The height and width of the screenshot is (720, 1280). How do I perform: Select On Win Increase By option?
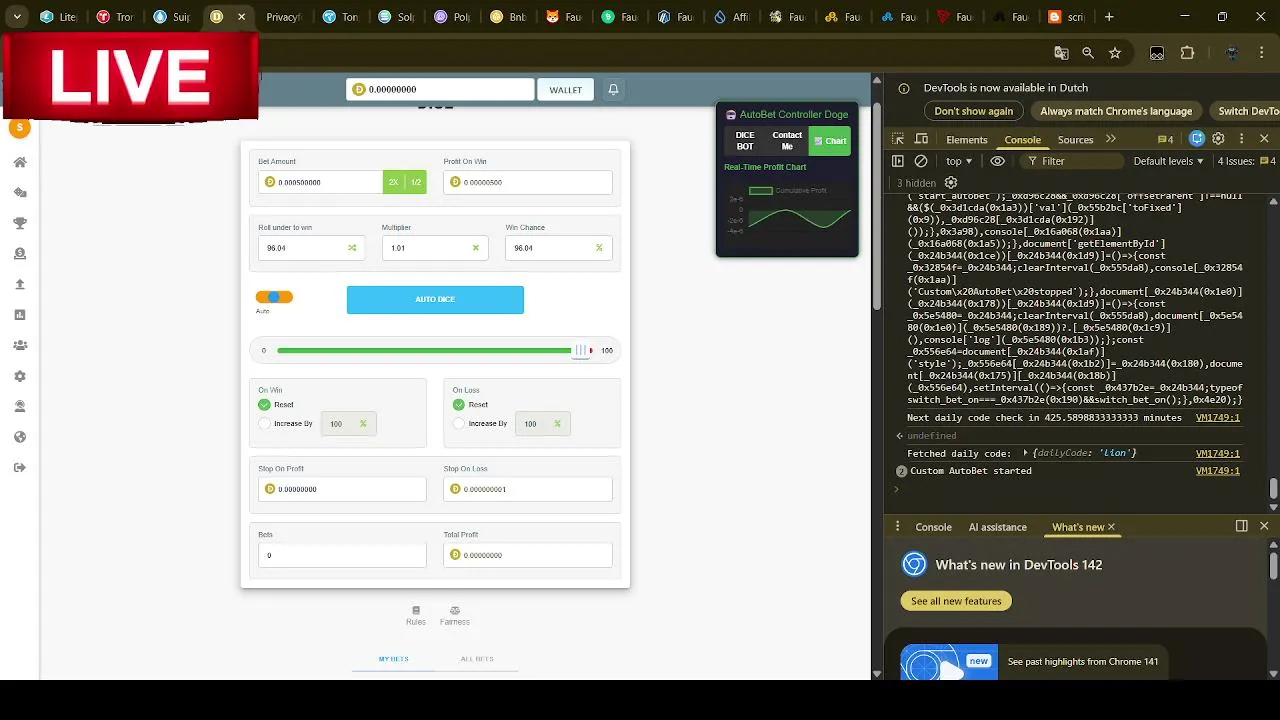click(x=264, y=423)
